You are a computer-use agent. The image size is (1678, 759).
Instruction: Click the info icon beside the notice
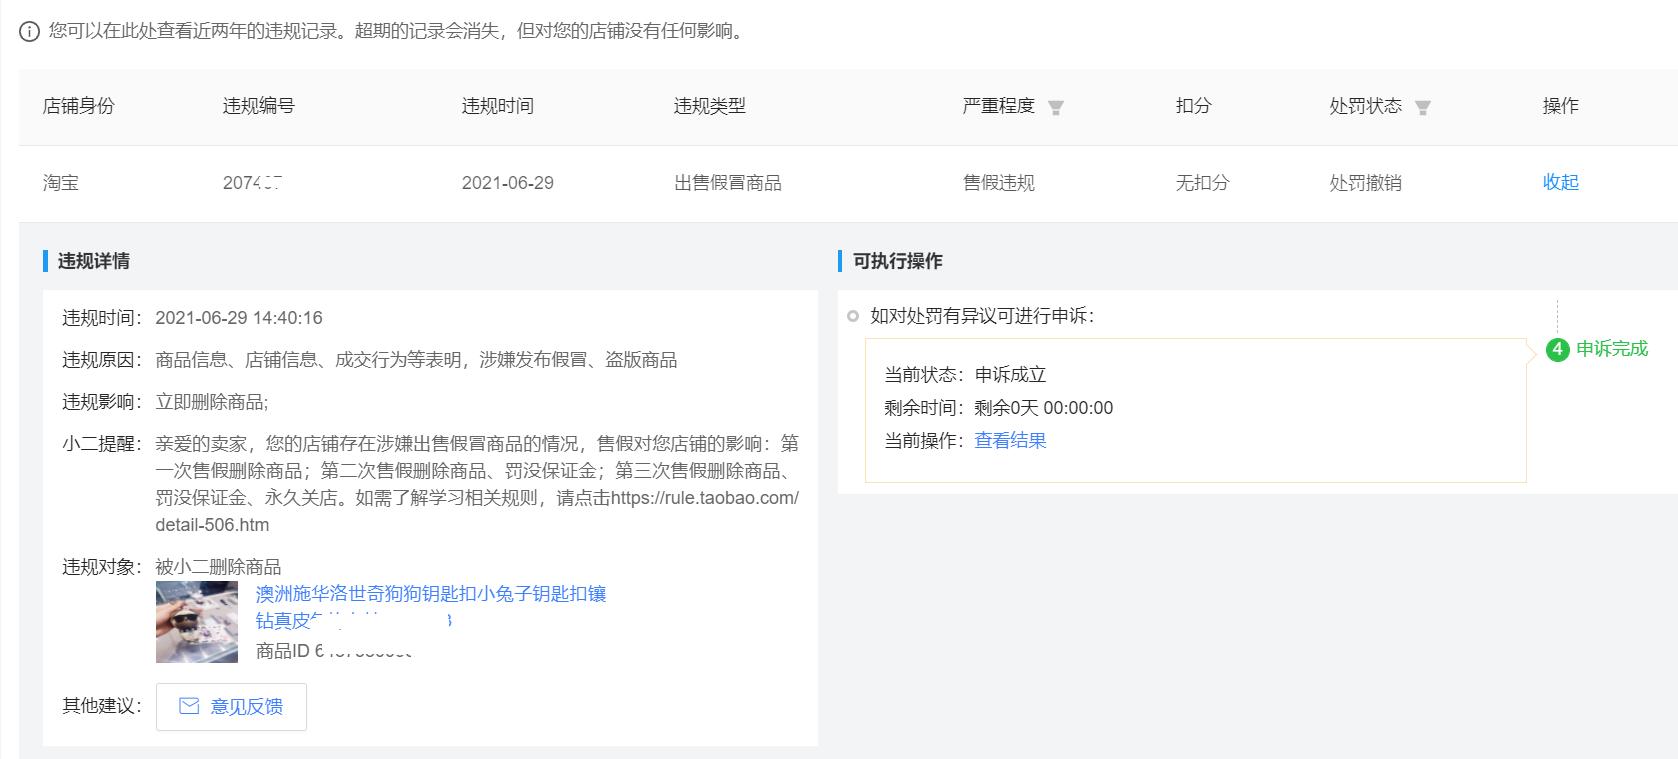click(30, 31)
